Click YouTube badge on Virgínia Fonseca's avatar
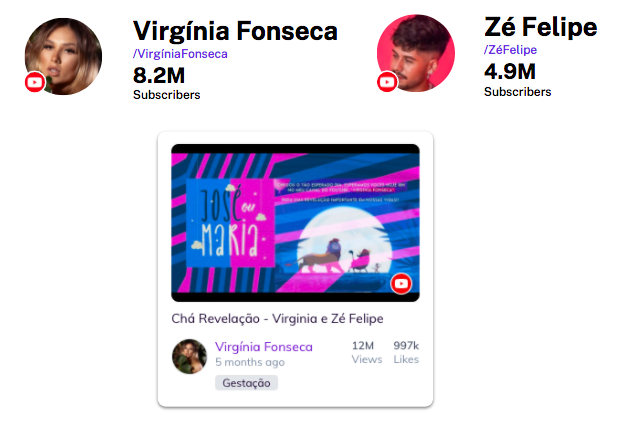 (x=35, y=82)
